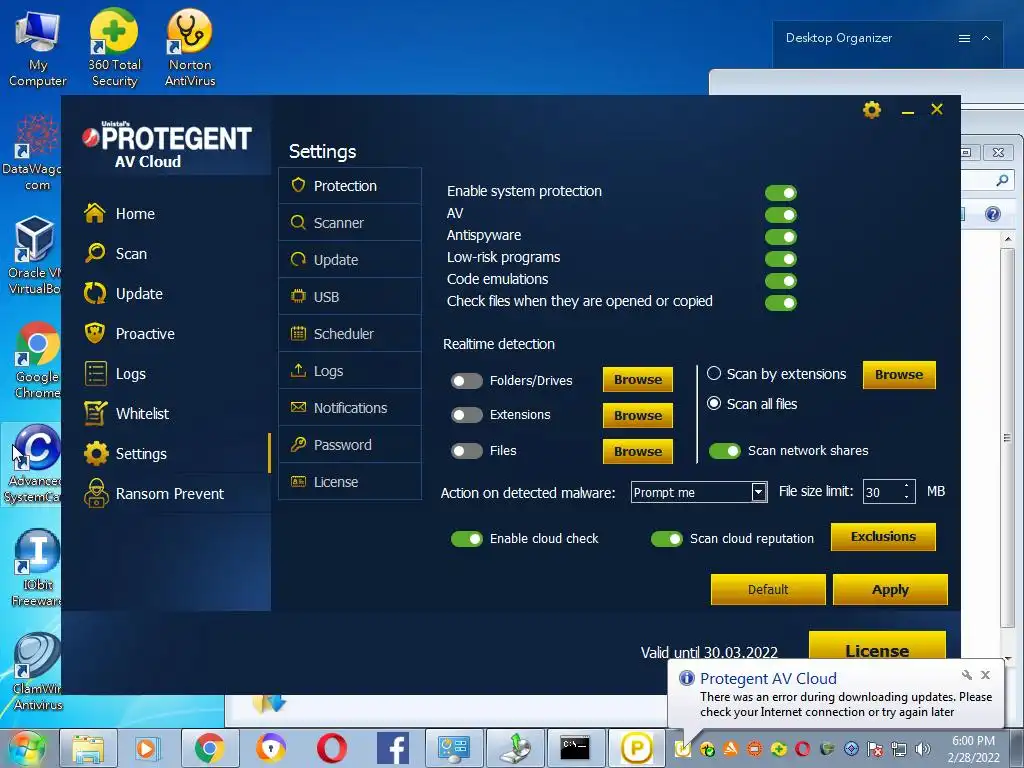Click Browse next to Files toggle
Image resolution: width=1024 pixels, height=768 pixels.
[638, 451]
